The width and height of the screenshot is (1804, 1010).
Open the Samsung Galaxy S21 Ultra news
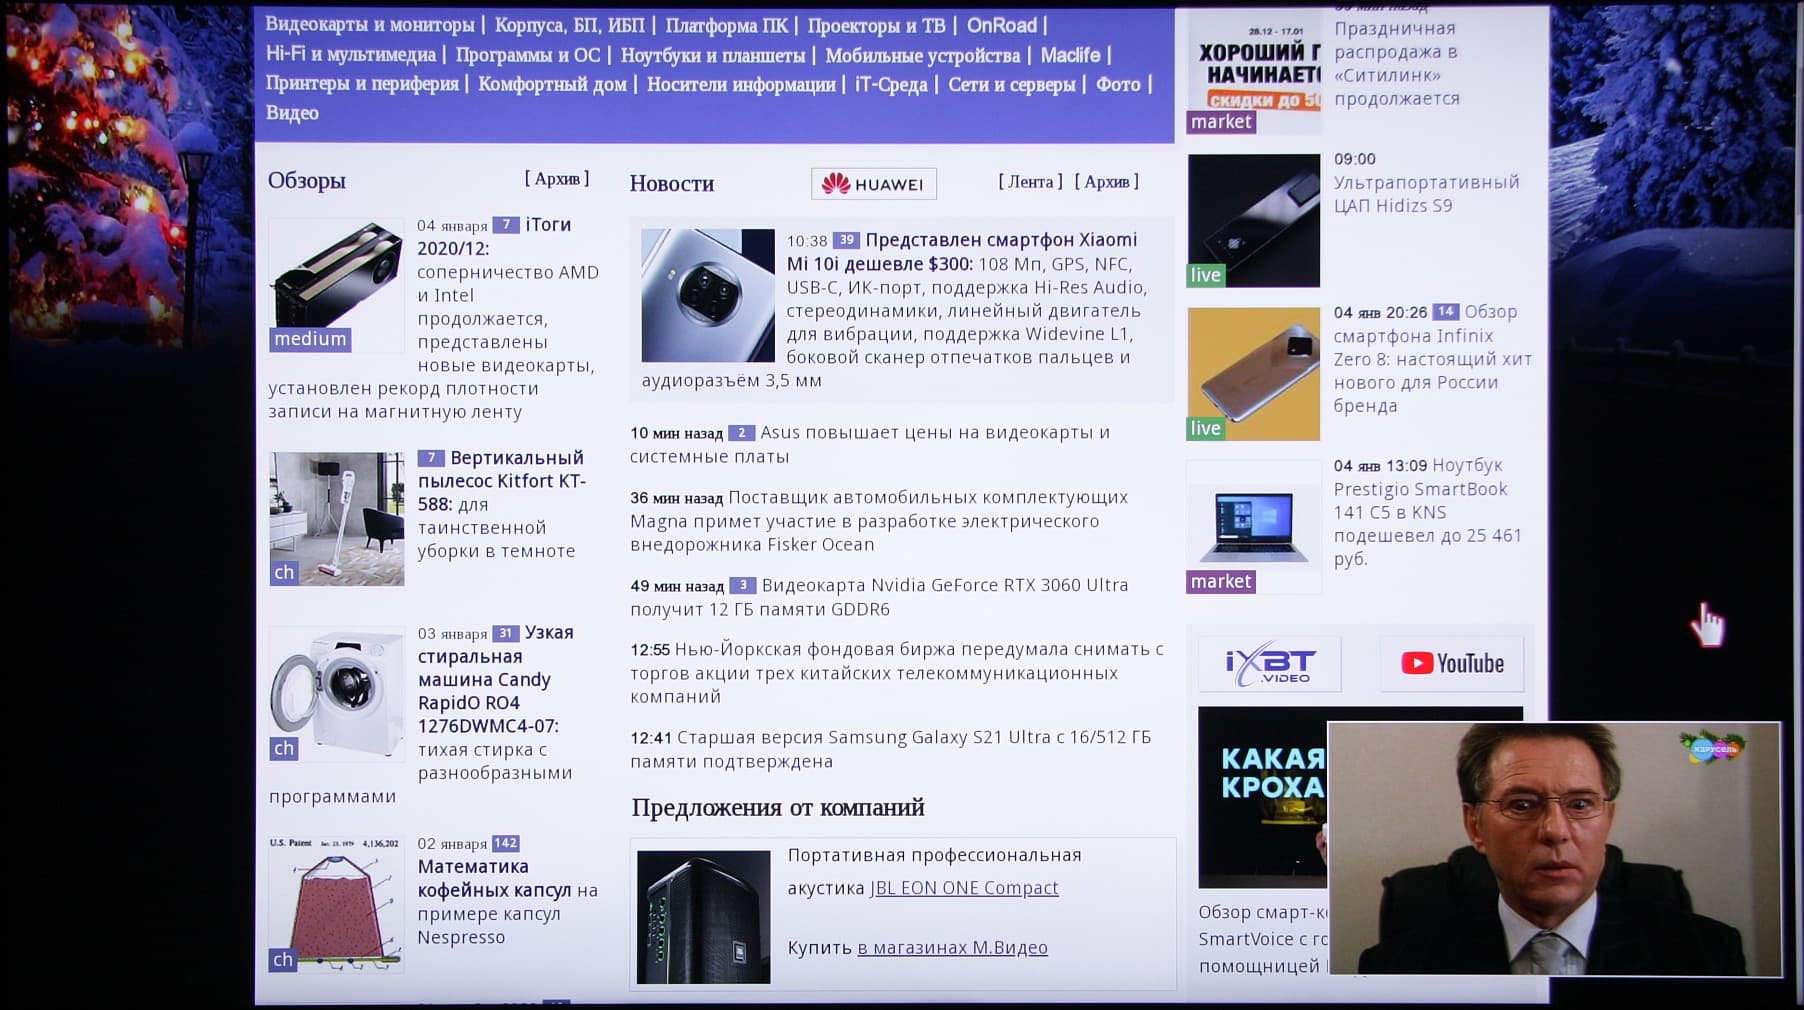point(891,749)
